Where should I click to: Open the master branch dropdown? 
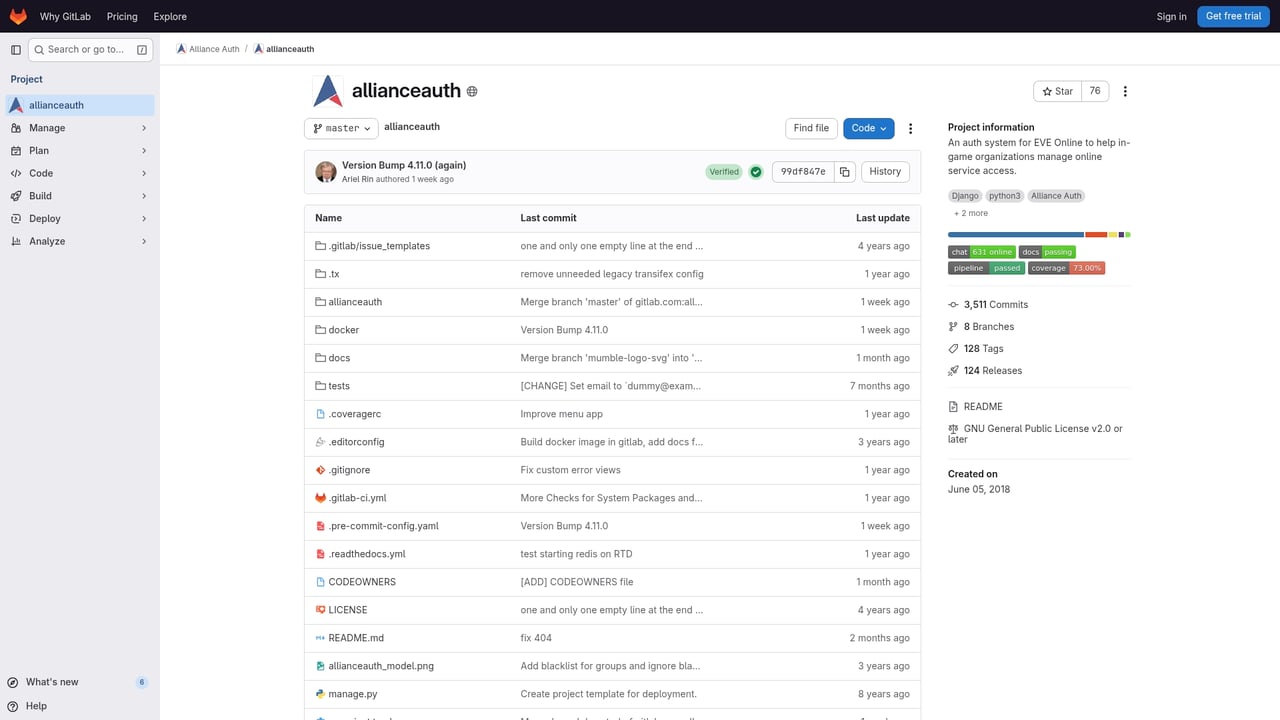341,128
